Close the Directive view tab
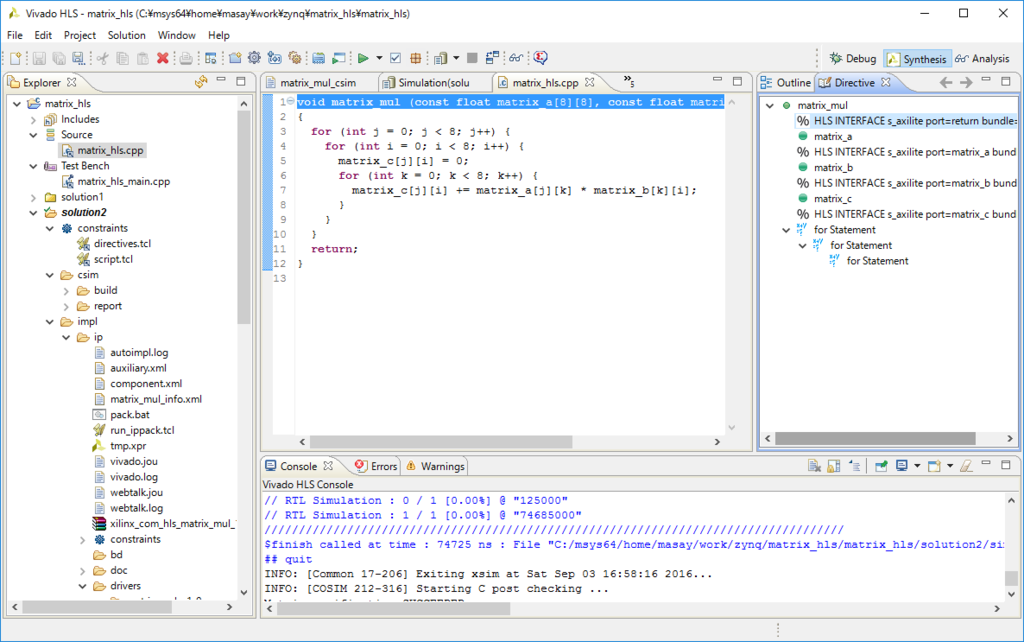 click(x=886, y=82)
